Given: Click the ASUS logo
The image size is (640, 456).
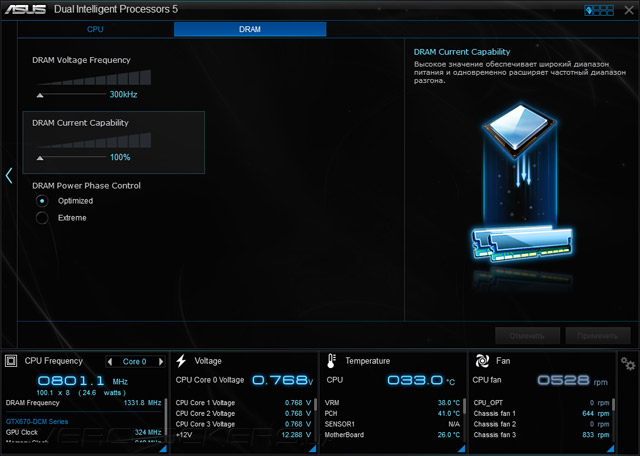Looking at the screenshot, I should [x=25, y=9].
